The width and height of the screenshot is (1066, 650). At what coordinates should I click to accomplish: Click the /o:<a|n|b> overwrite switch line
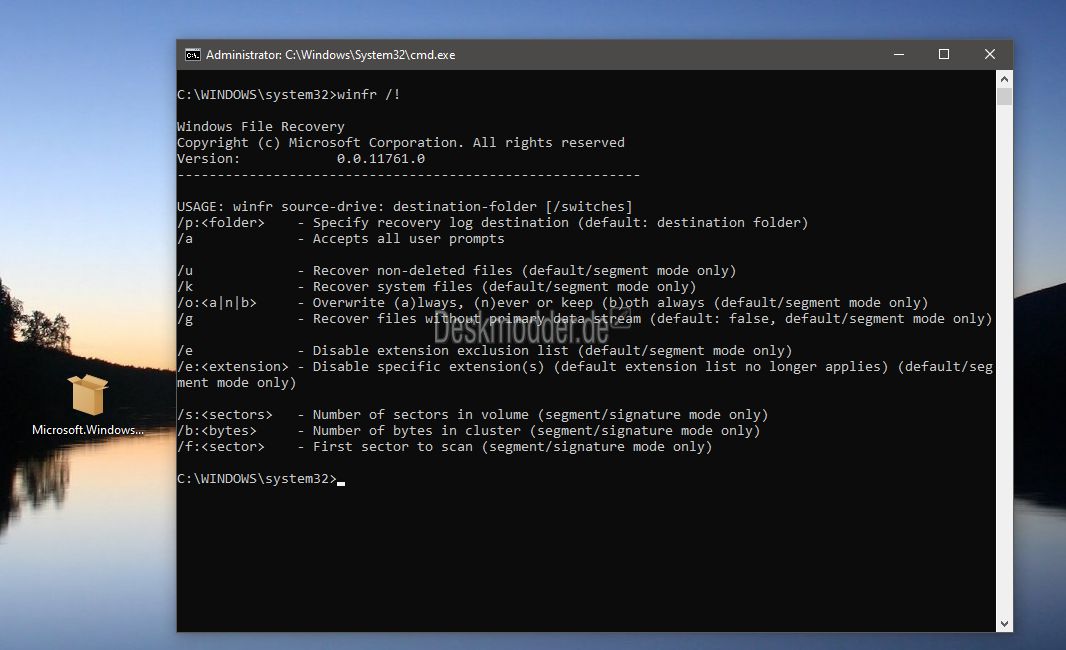pyautogui.click(x=552, y=303)
